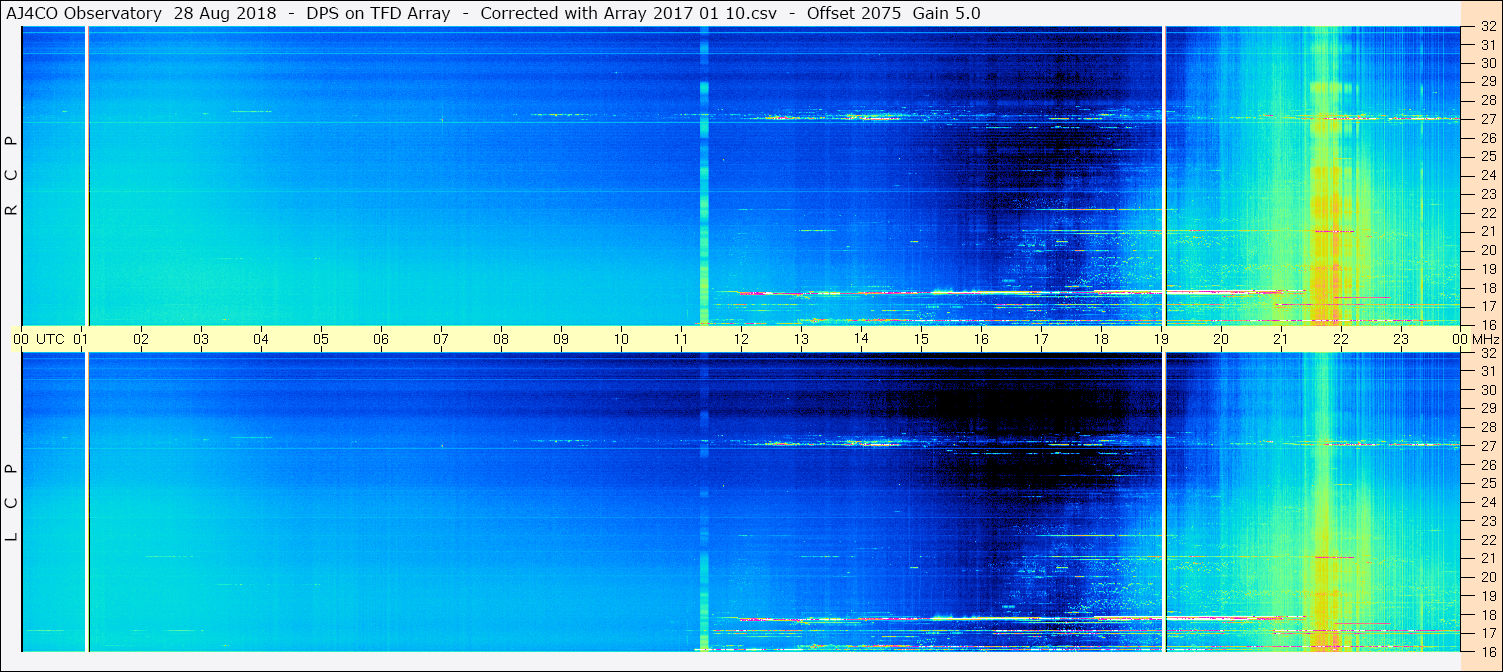Click the vertical 'L C P' panel label
1503x672 pixels.
(11, 502)
